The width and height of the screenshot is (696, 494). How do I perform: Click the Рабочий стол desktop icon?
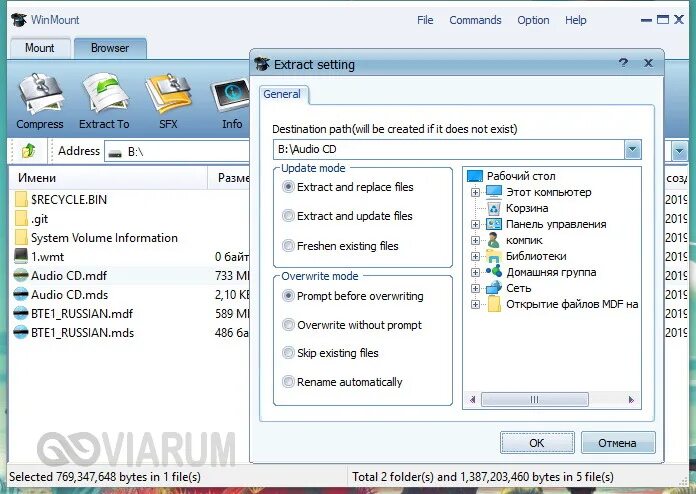(x=475, y=176)
